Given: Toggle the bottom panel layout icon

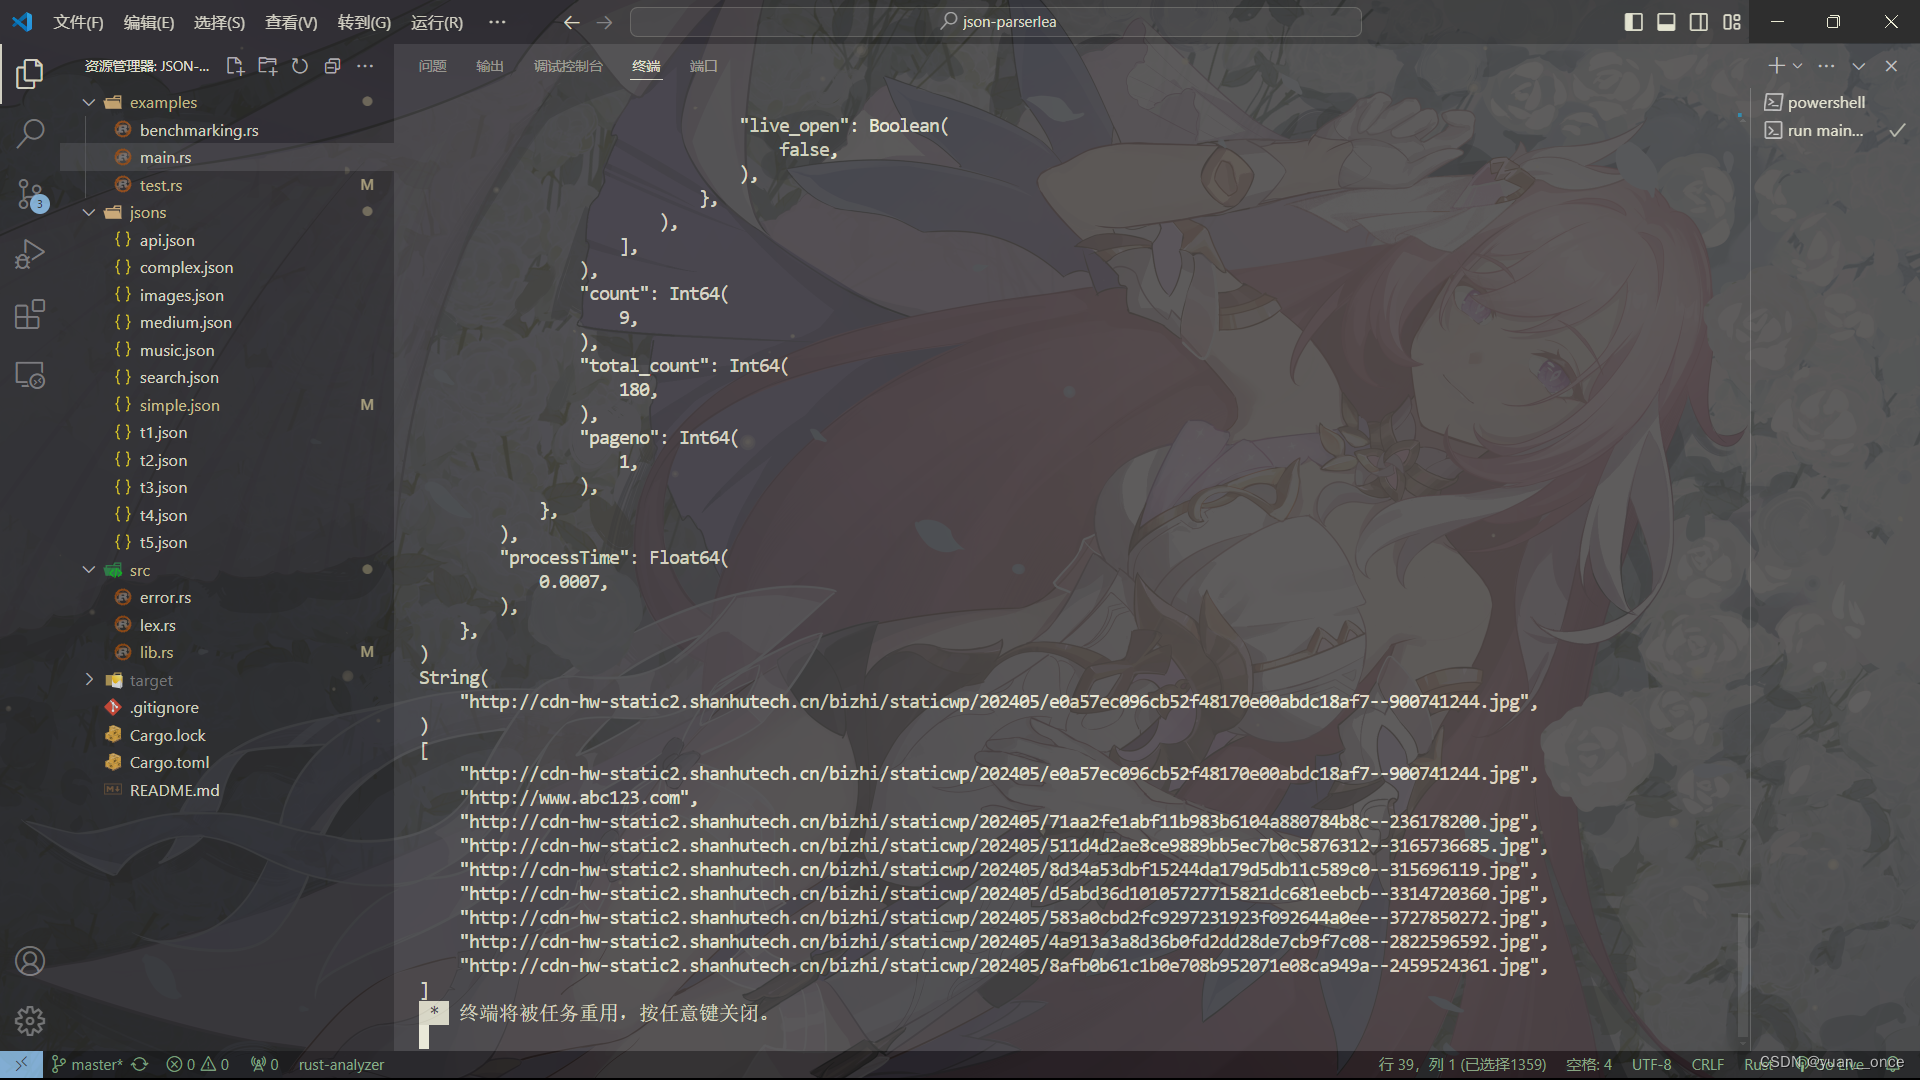Looking at the screenshot, I should pyautogui.click(x=1666, y=22).
